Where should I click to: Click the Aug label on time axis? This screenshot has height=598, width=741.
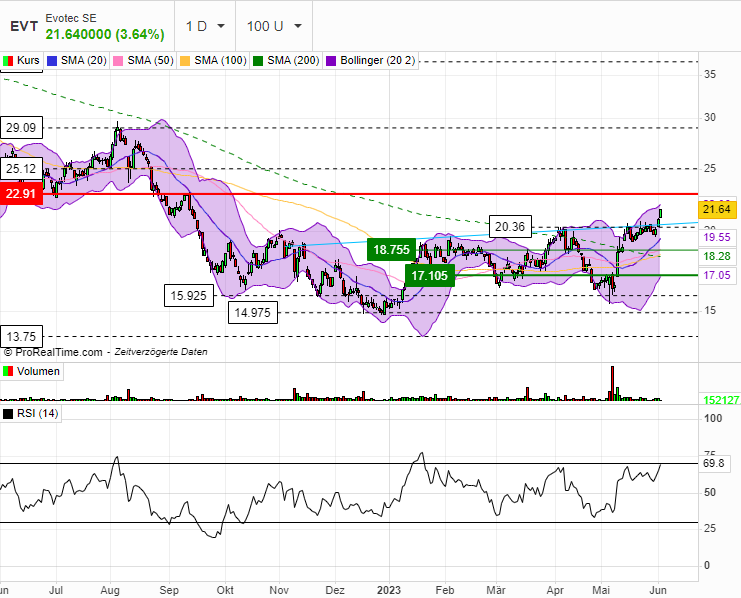[x=110, y=590]
